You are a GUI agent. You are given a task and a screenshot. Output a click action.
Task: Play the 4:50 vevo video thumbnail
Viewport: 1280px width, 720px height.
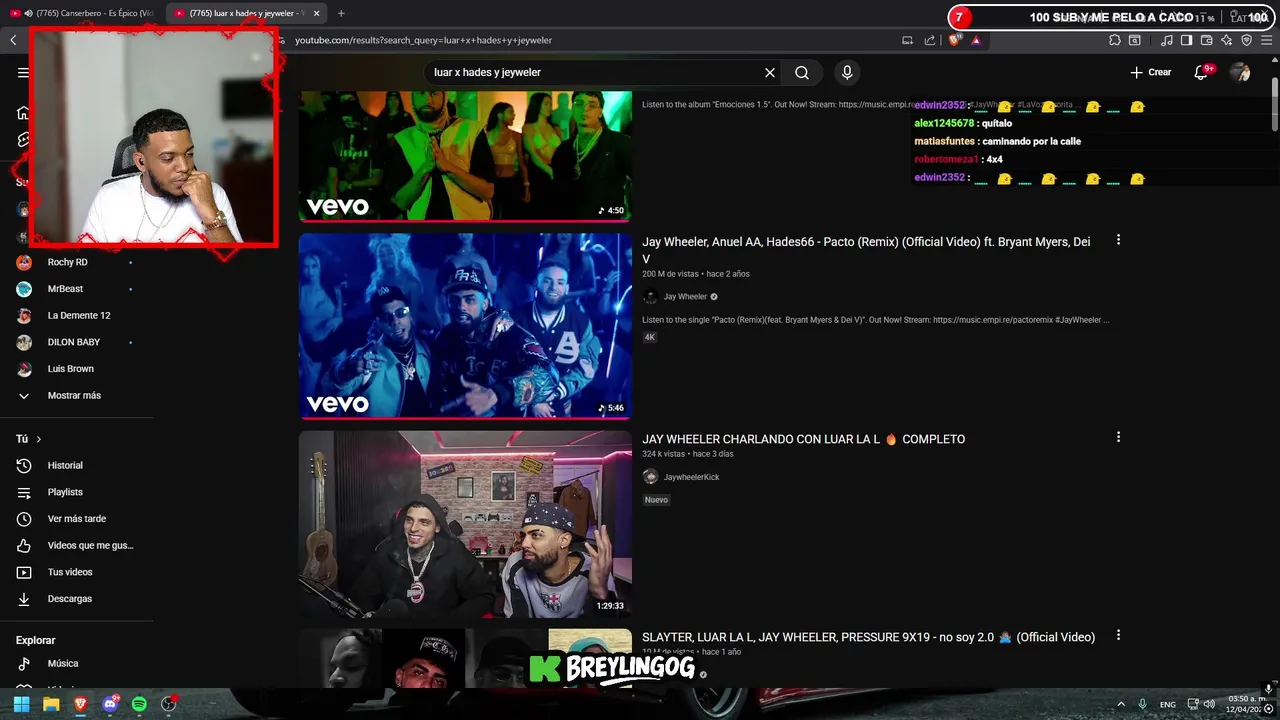click(x=465, y=156)
